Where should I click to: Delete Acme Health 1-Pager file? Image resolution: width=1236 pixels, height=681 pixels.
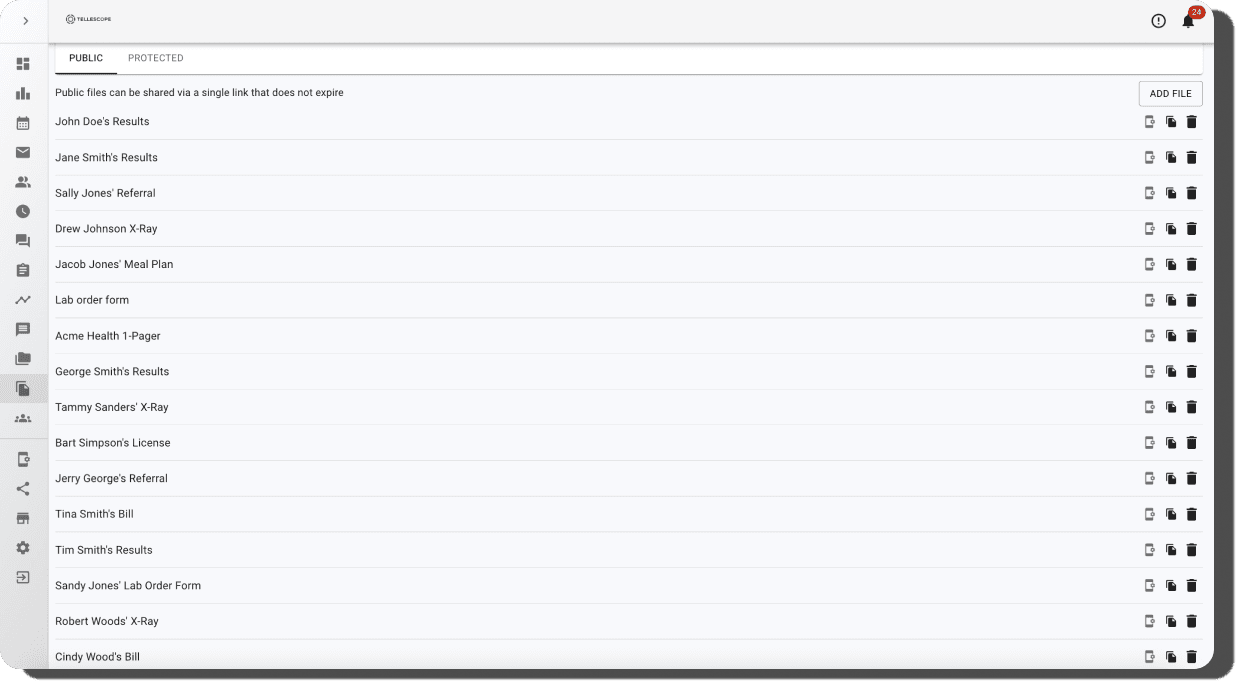[x=1191, y=336]
